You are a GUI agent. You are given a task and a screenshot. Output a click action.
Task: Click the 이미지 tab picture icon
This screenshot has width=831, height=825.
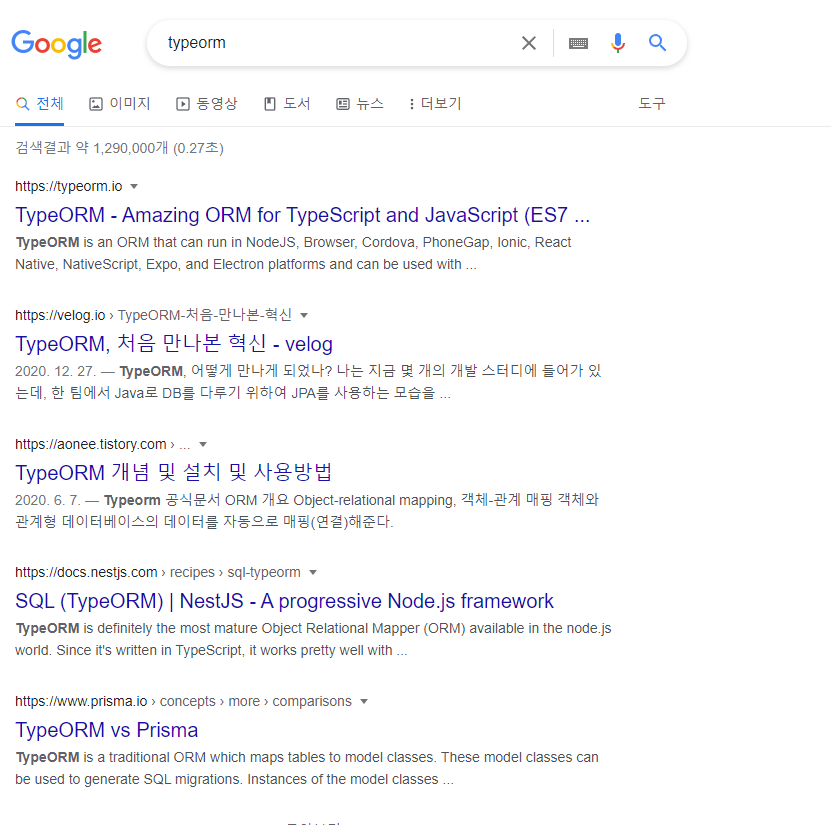click(x=96, y=104)
